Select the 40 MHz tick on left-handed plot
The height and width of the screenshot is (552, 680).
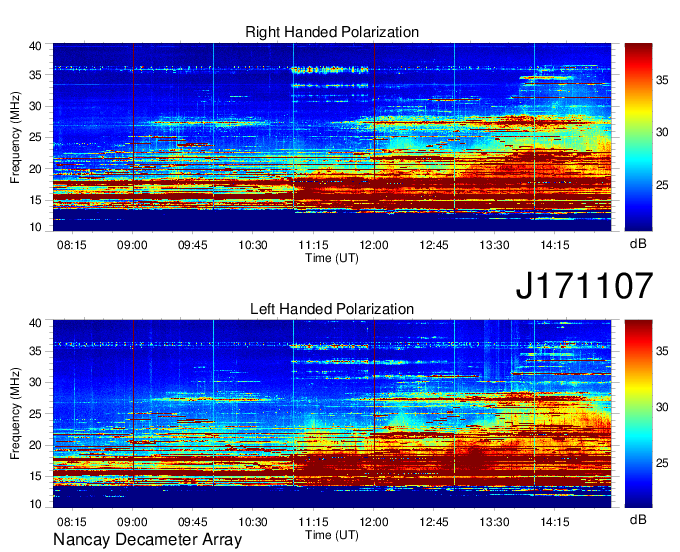pos(36,323)
